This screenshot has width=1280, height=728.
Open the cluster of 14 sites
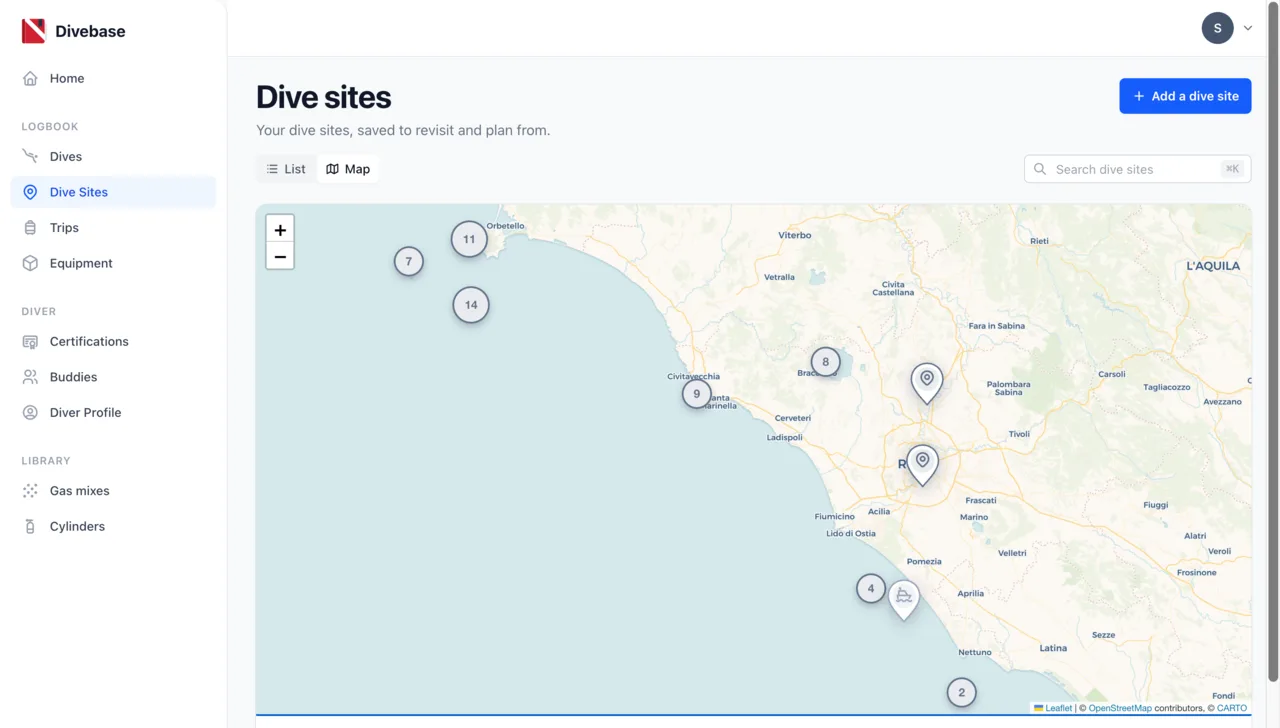tap(471, 305)
